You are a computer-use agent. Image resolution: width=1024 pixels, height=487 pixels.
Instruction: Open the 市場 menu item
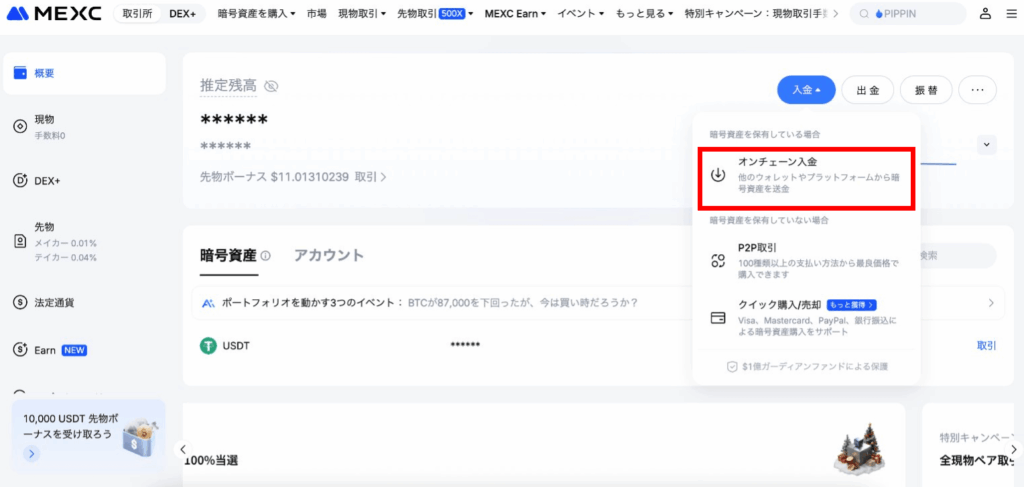coord(317,14)
